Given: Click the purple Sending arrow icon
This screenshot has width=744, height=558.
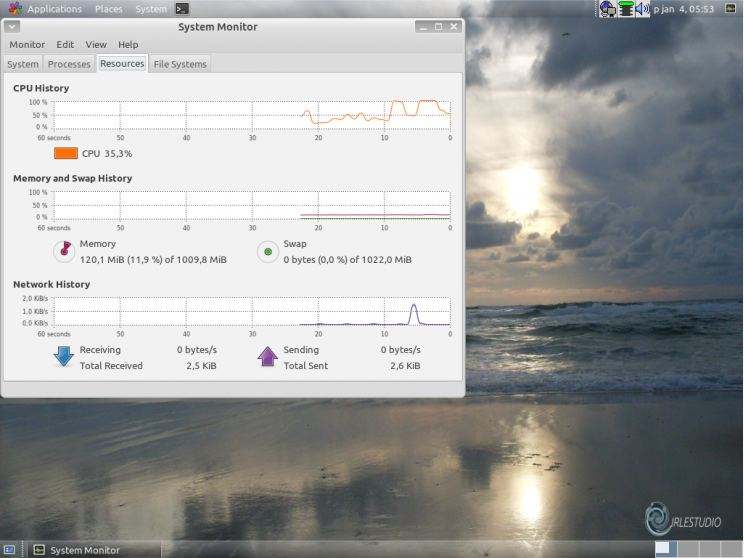Looking at the screenshot, I should [267, 356].
